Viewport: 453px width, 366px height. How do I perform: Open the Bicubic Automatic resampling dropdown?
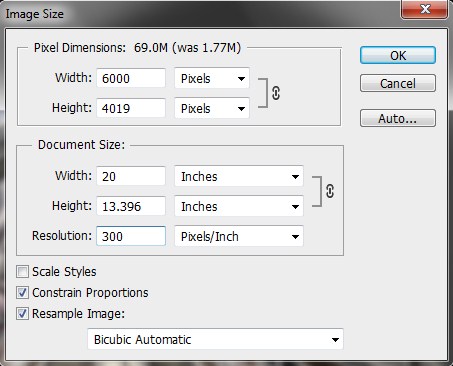tap(215, 339)
